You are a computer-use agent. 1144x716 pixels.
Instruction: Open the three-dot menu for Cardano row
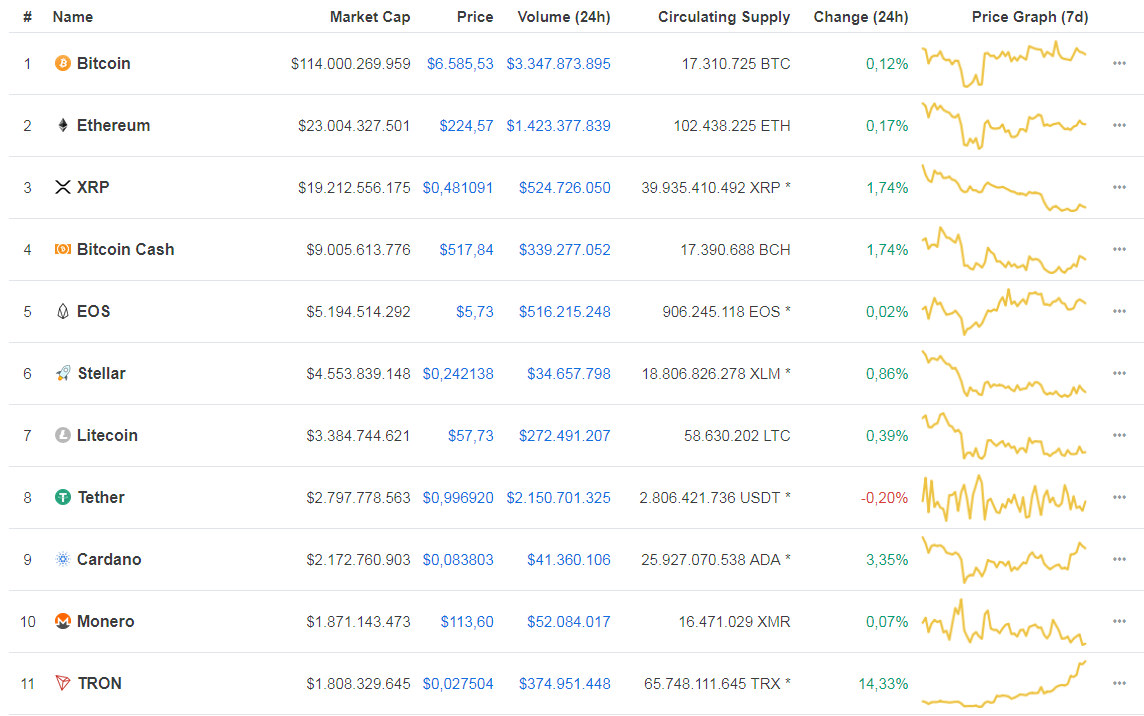coord(1119,560)
